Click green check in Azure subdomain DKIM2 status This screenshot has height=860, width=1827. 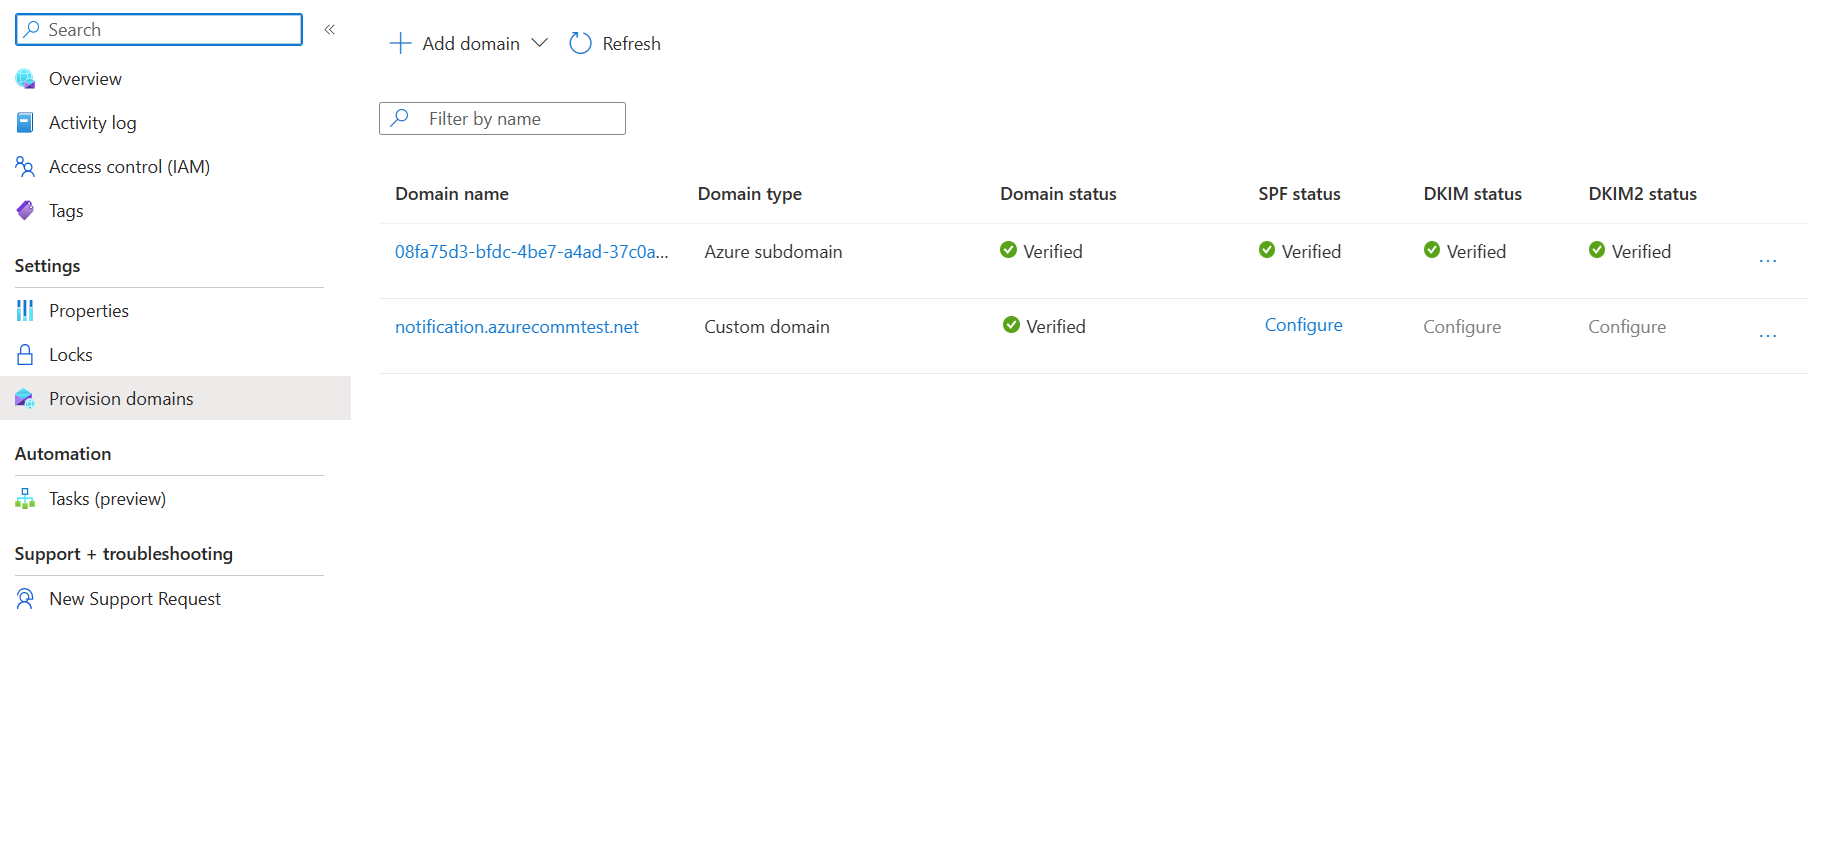click(1597, 250)
